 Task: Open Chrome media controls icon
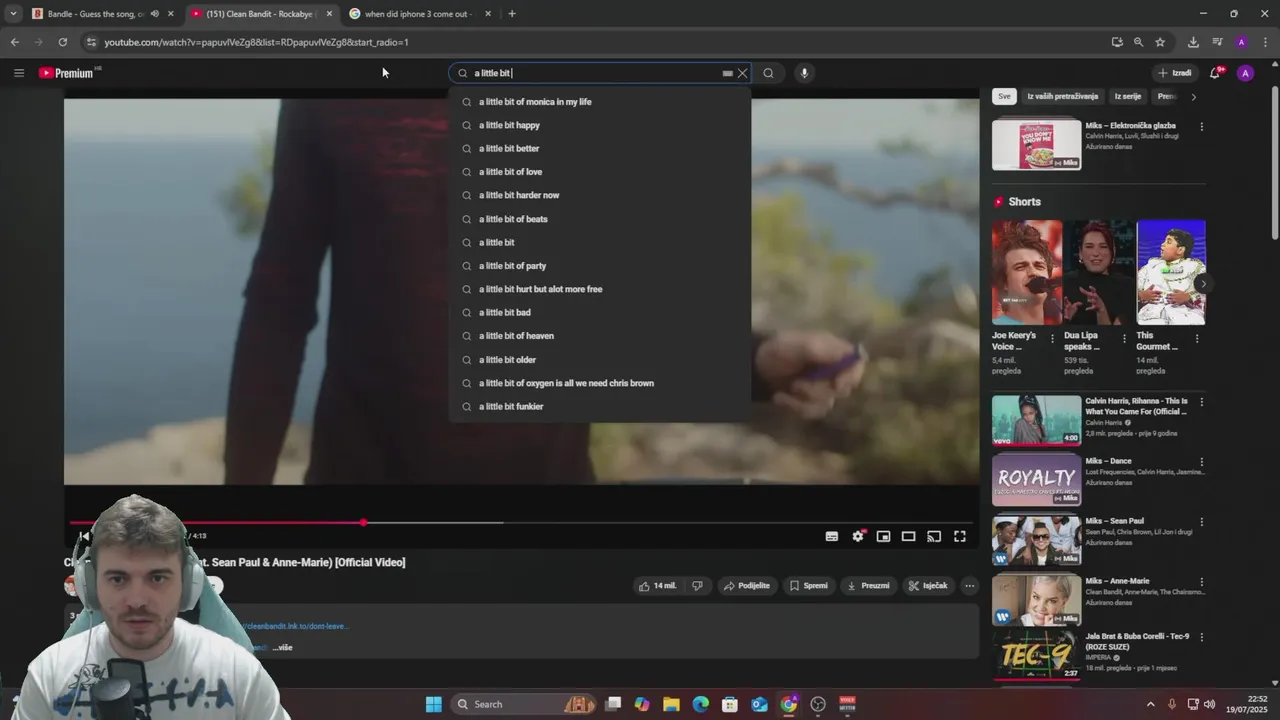1217,42
